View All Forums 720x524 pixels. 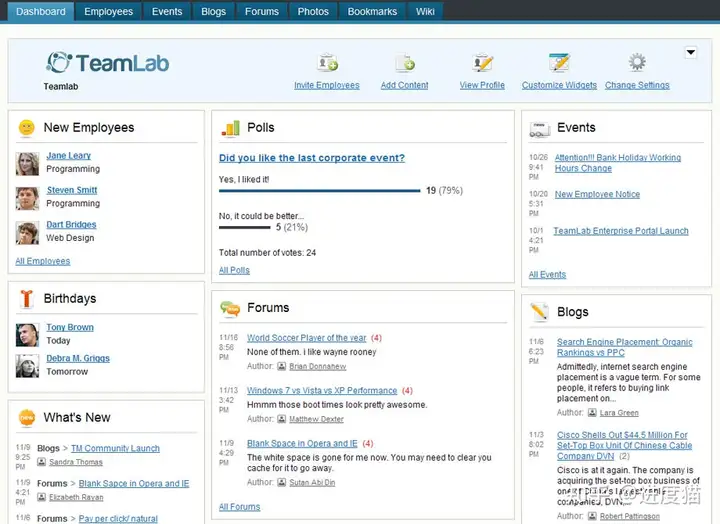240,507
